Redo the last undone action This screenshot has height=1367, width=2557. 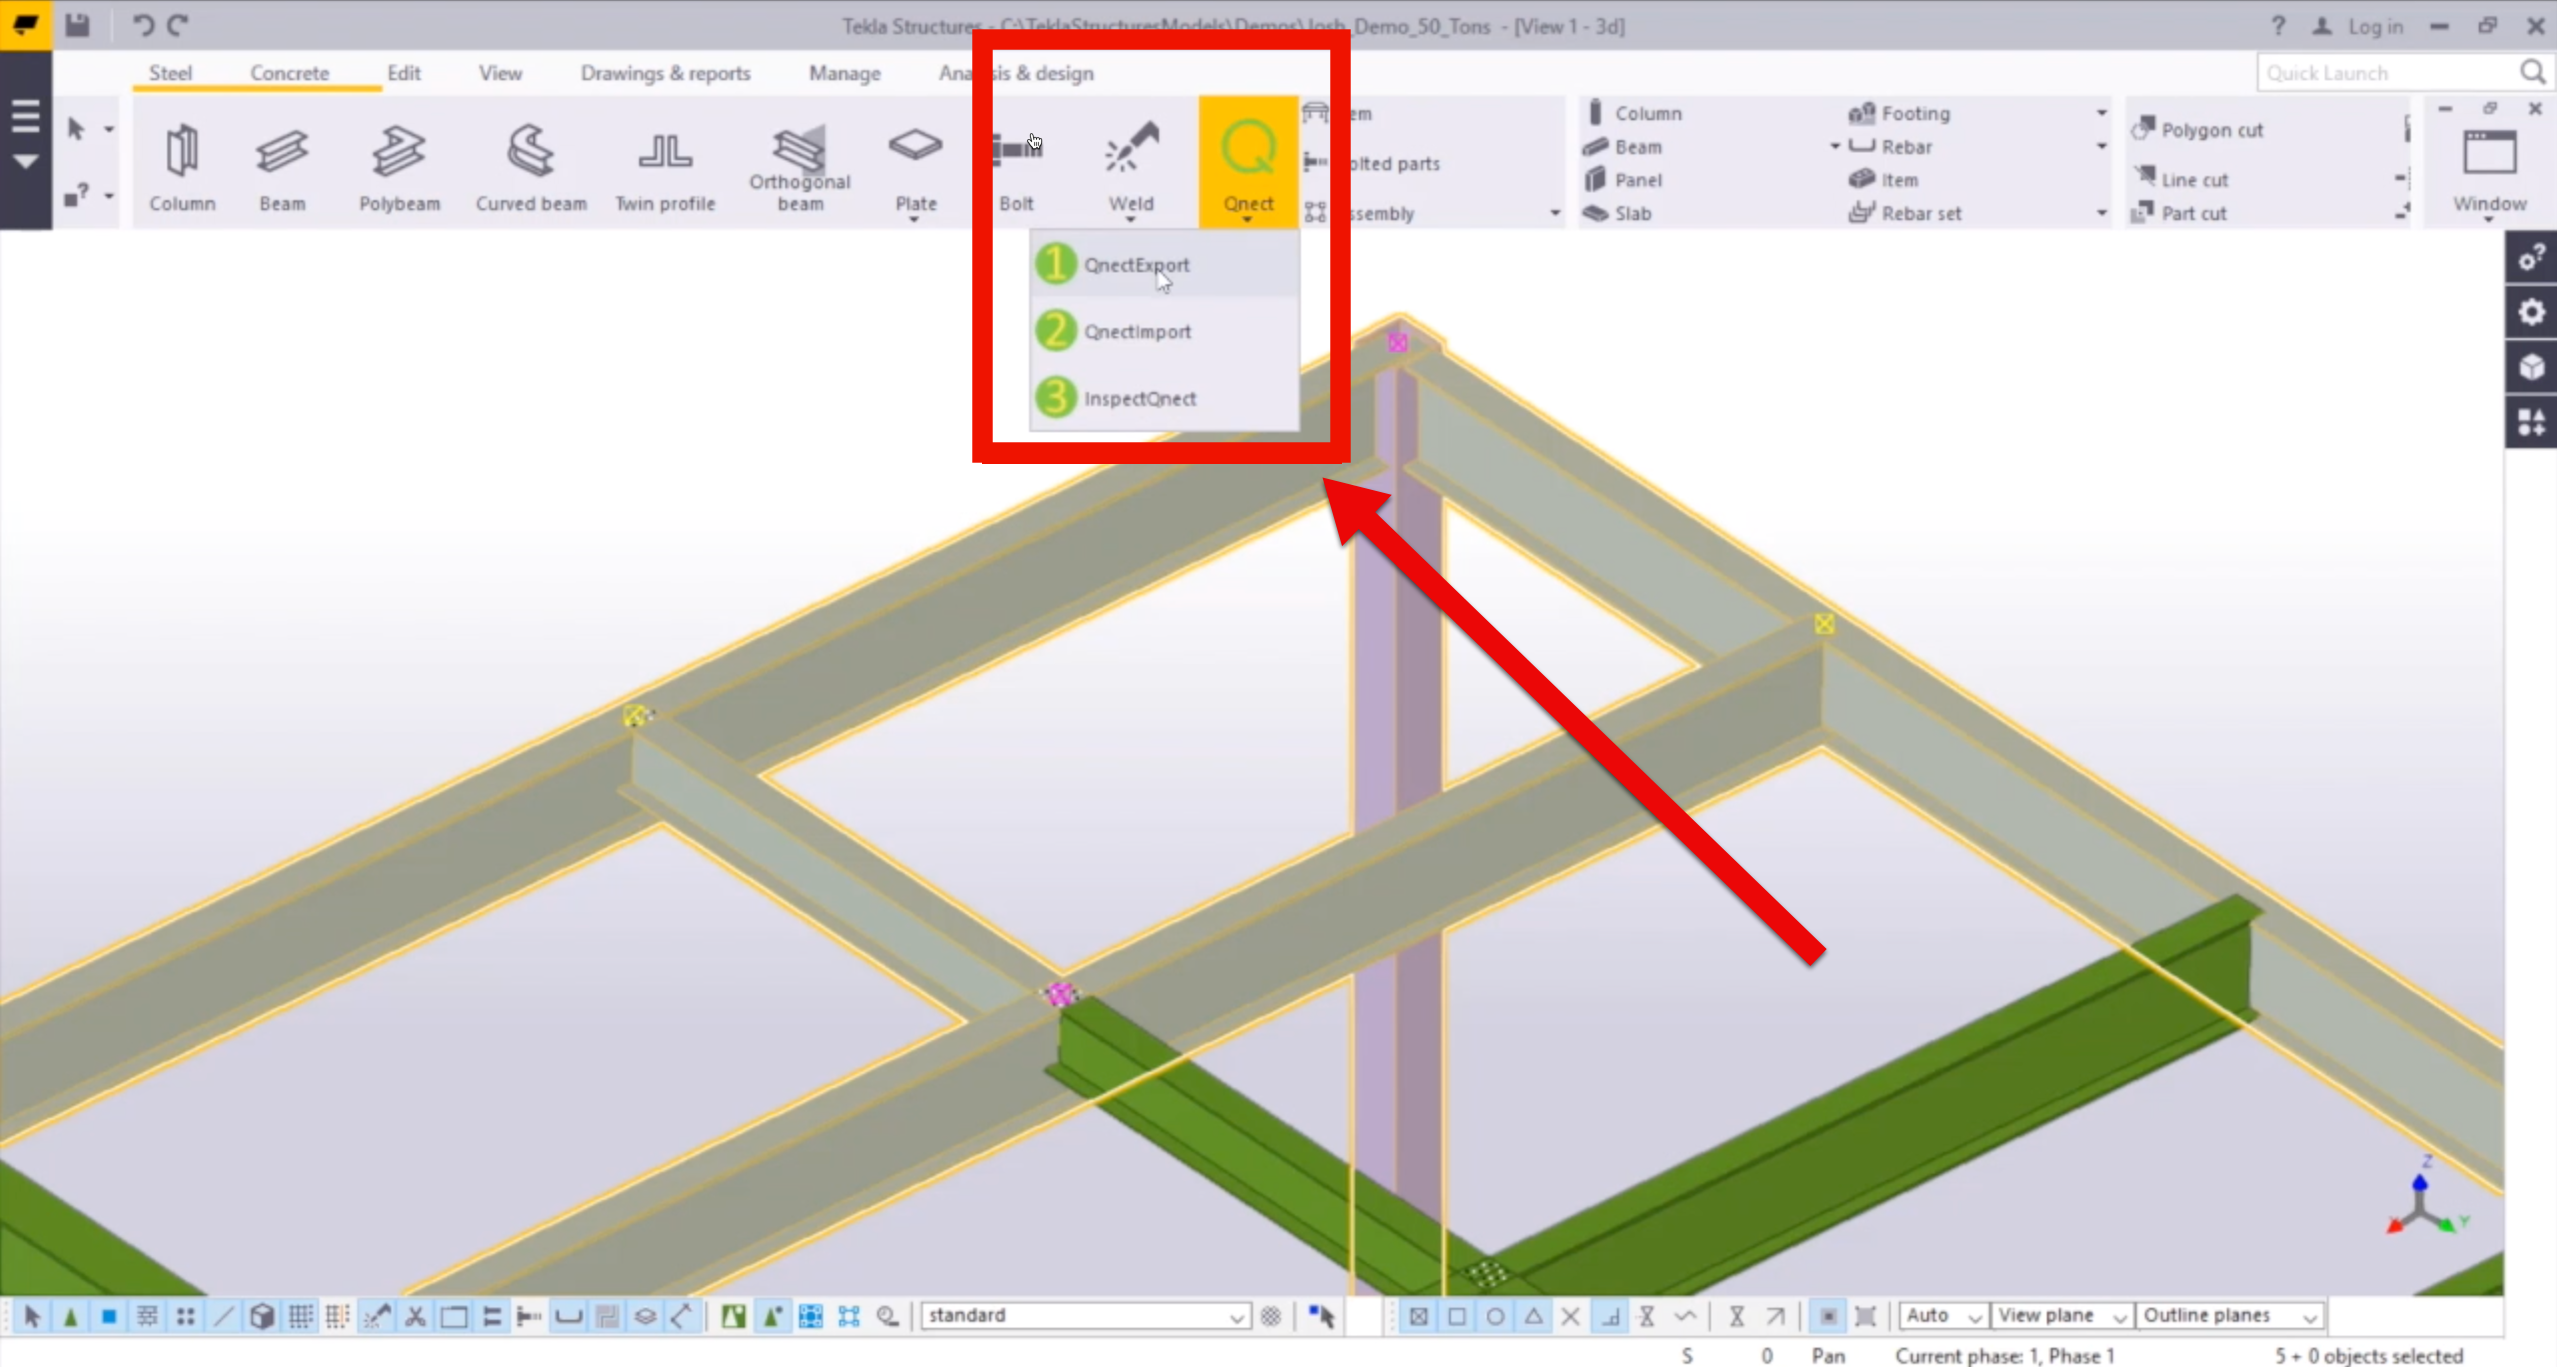(178, 25)
